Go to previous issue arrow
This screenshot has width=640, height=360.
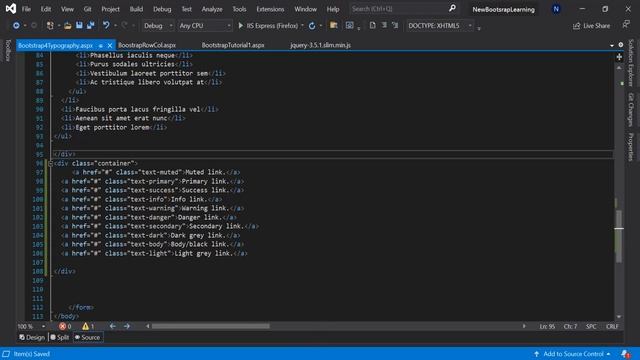tap(112, 326)
